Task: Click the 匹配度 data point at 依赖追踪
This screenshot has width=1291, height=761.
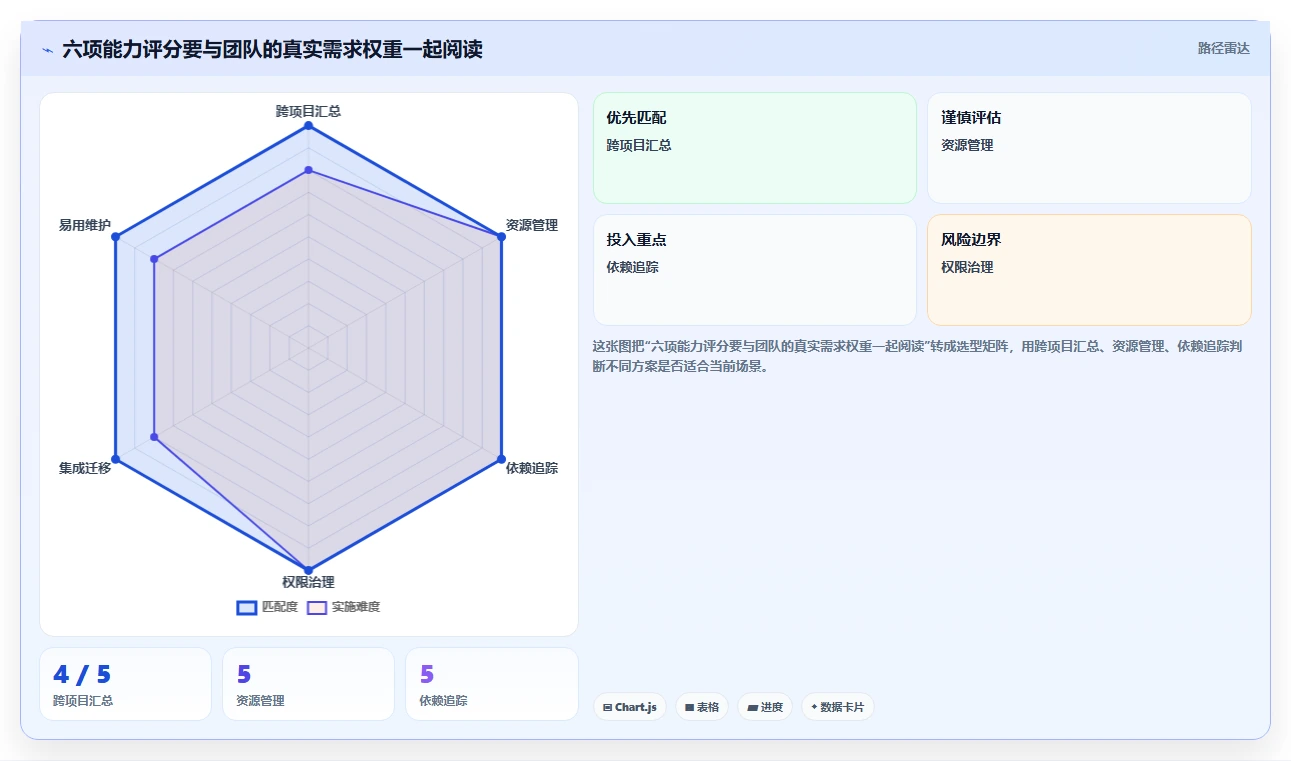Action: coord(501,459)
